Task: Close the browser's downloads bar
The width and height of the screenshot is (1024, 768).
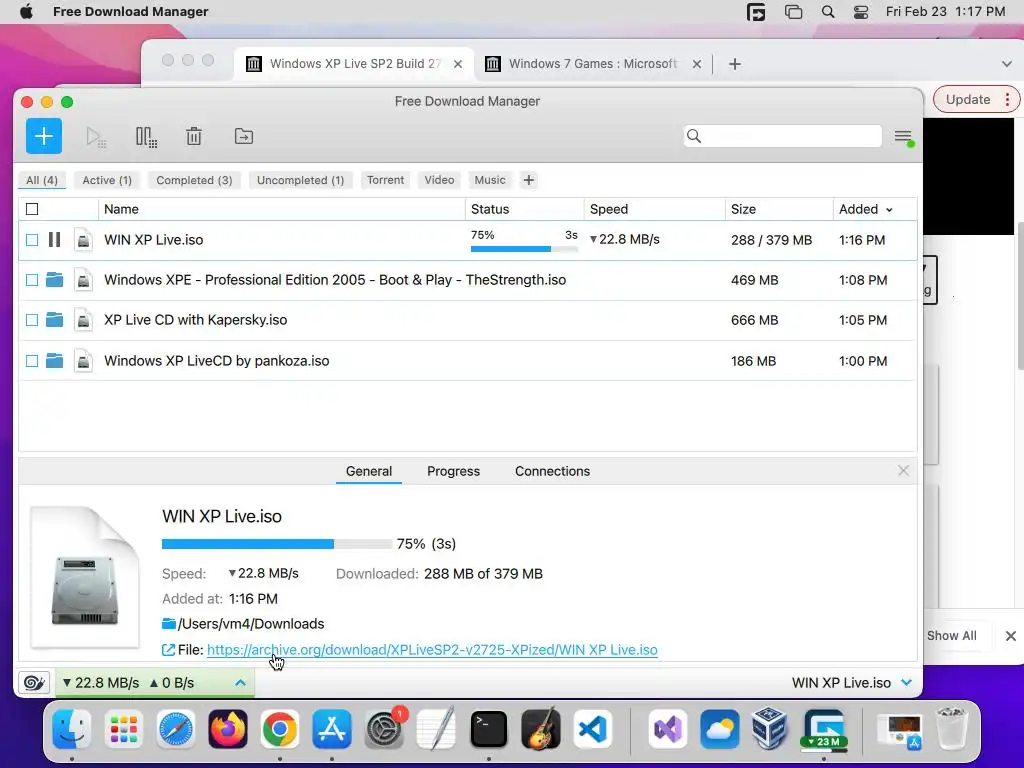Action: click(x=1010, y=635)
